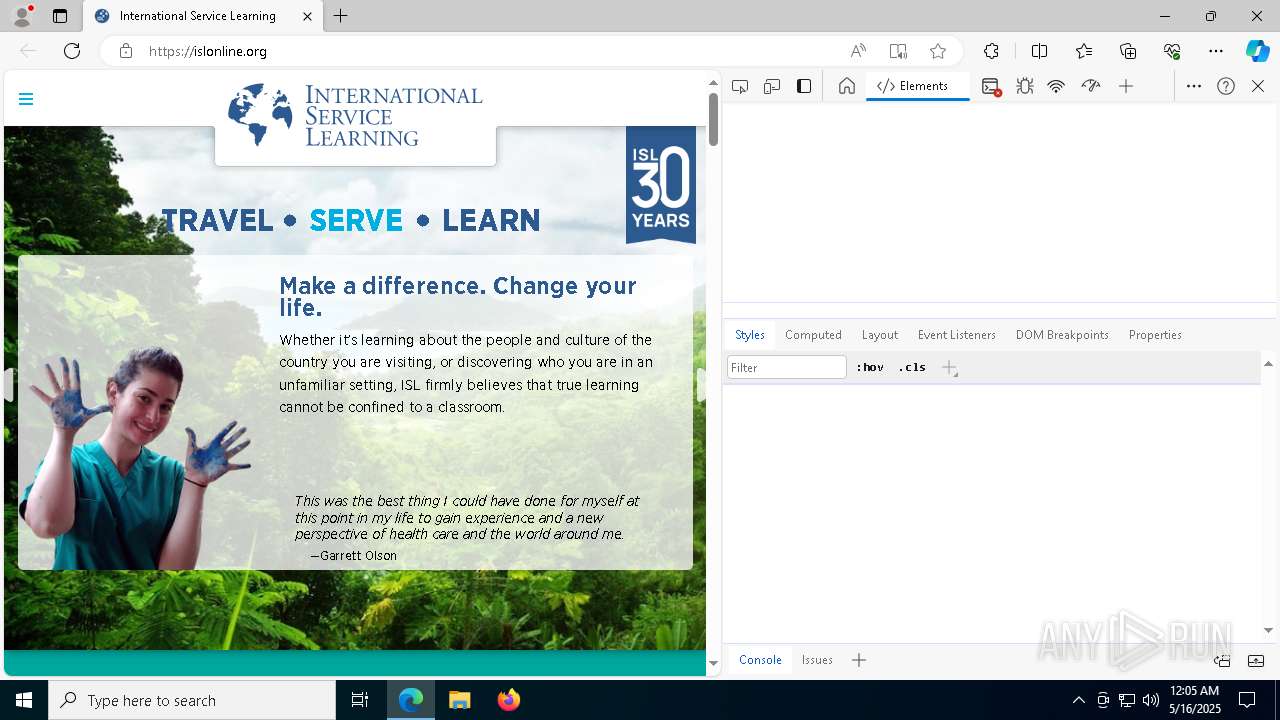The image size is (1280, 720).
Task: Open the Issues drawer tab
Action: [x=817, y=660]
